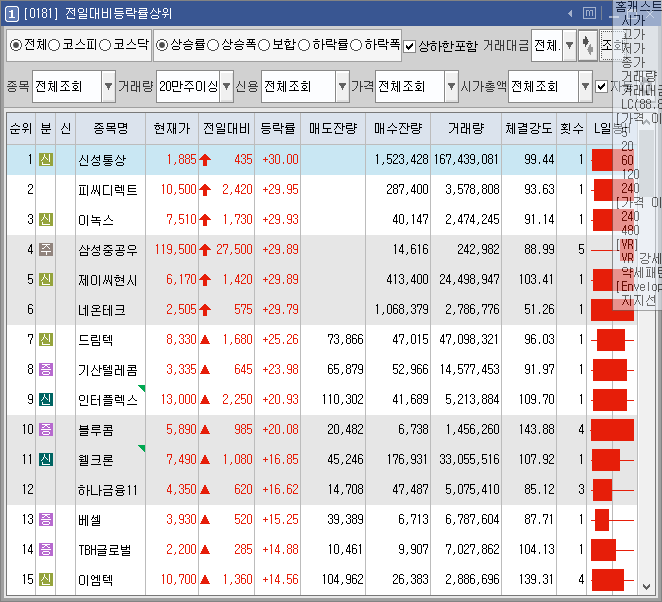The width and height of the screenshot is (662, 602).
Task: Click the 신 badge icon for 신성통상
Action: (x=46, y=160)
